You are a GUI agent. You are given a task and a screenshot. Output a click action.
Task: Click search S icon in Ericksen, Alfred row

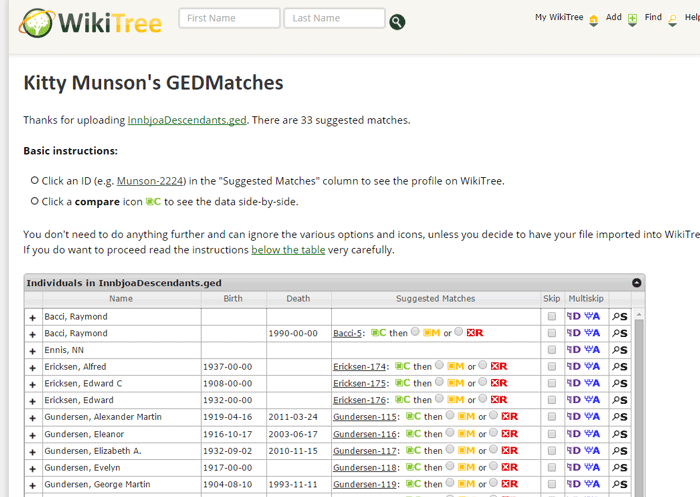point(620,367)
